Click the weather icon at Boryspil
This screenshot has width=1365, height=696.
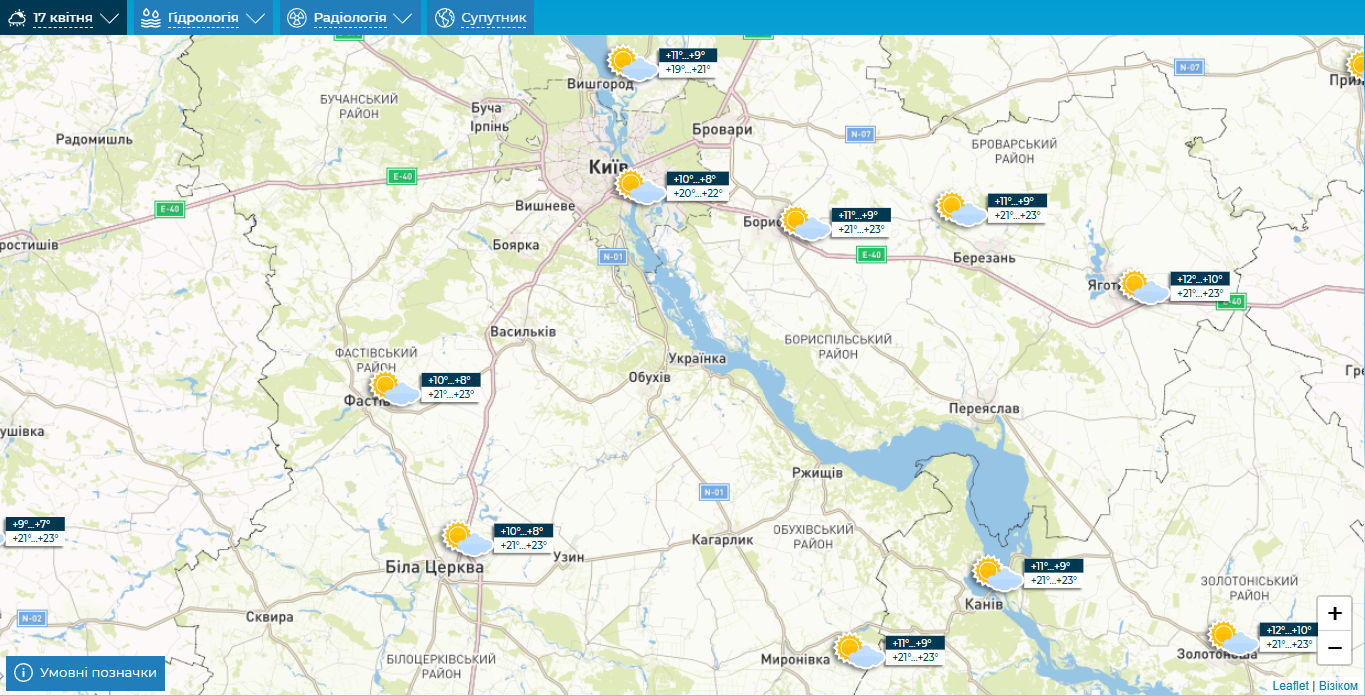[x=805, y=223]
